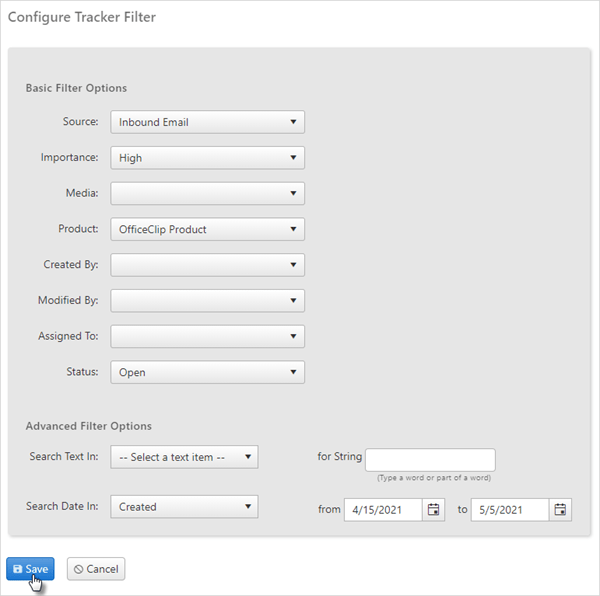Expand the Search Date In dropdown showing Created
The height and width of the screenshot is (596, 600).
(x=184, y=506)
